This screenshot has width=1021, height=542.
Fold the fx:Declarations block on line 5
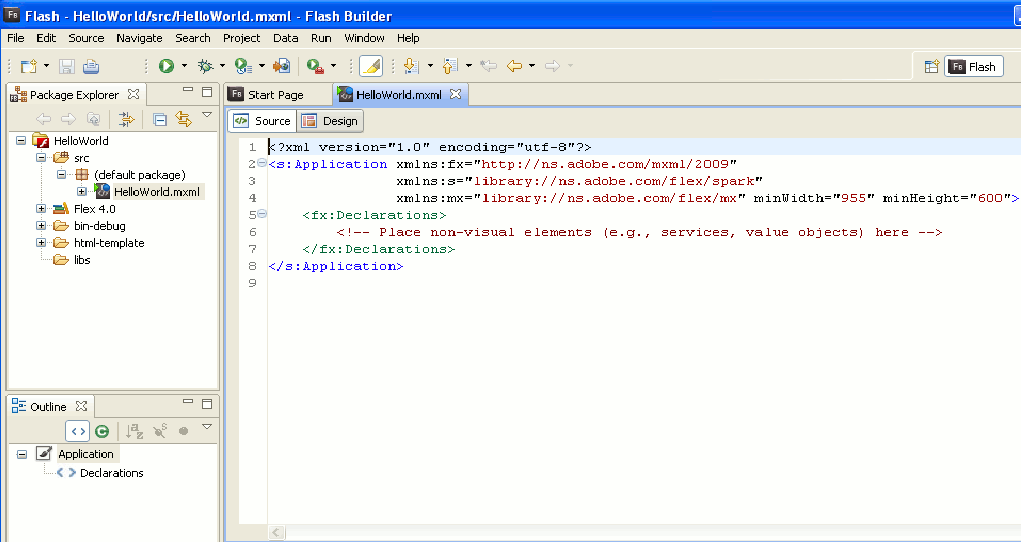[x=262, y=214]
